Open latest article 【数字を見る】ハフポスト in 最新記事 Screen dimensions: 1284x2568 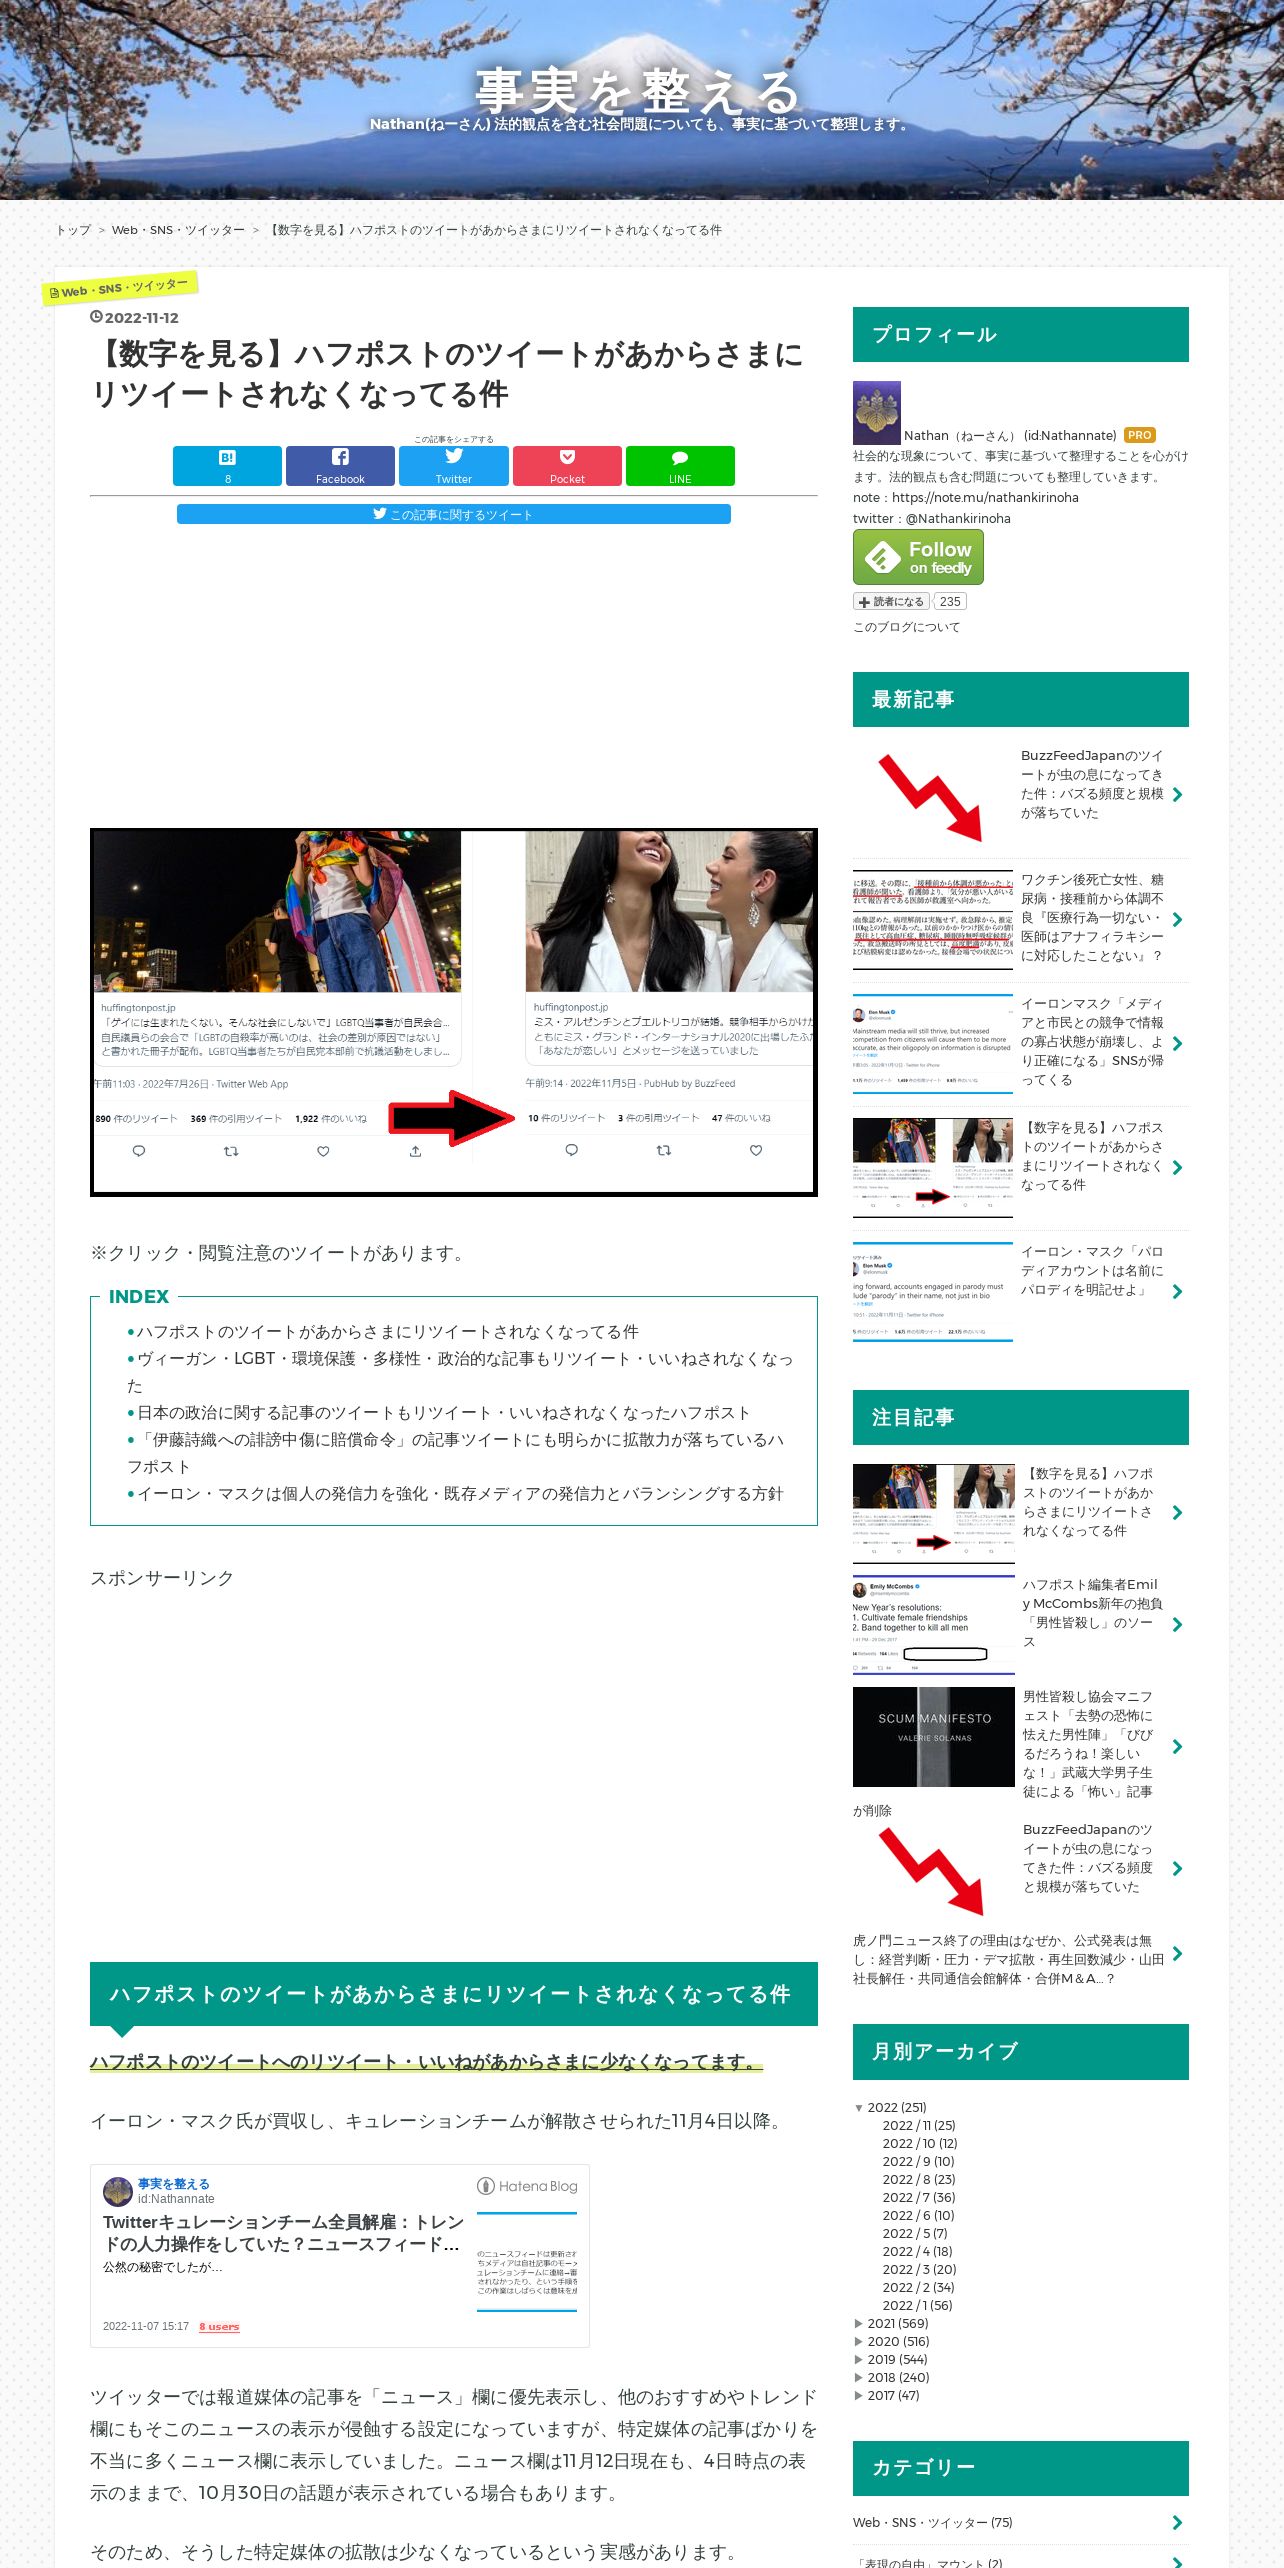1092,1156
